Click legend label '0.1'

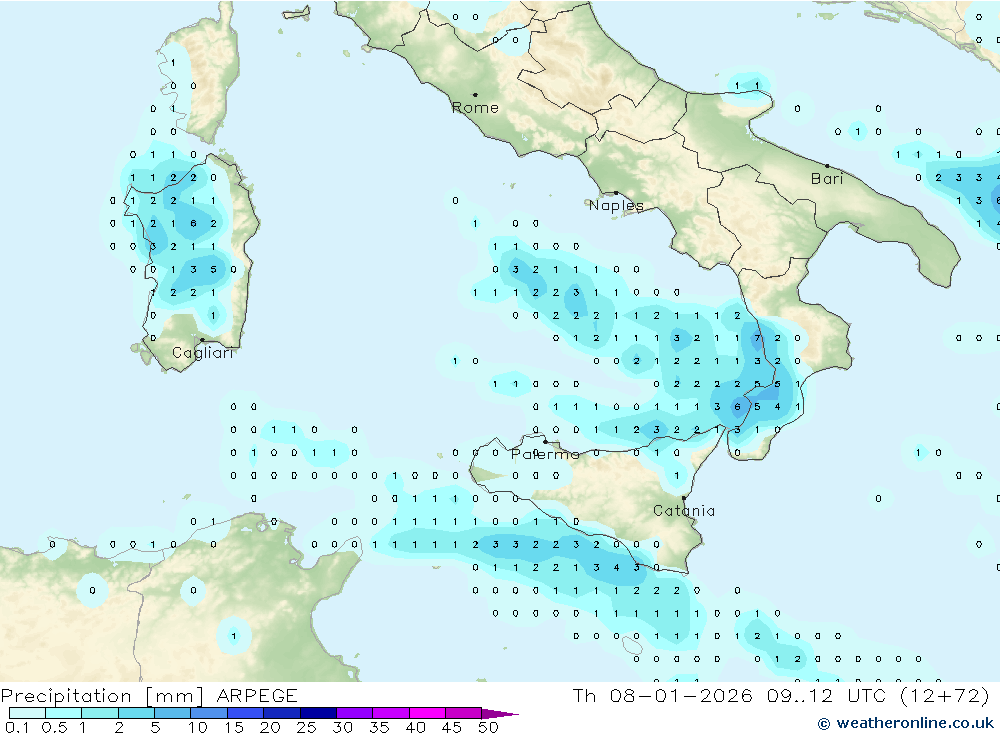click(x=17, y=727)
